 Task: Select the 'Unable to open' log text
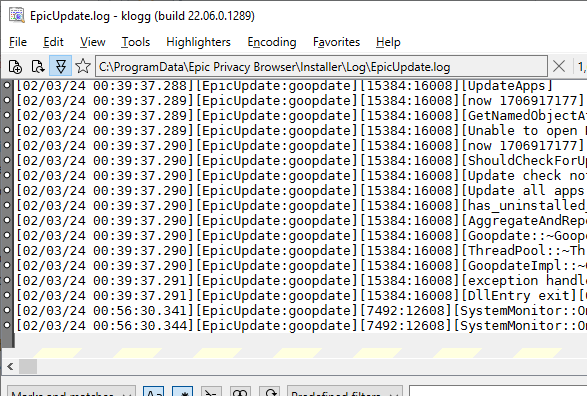pyautogui.click(x=523, y=131)
